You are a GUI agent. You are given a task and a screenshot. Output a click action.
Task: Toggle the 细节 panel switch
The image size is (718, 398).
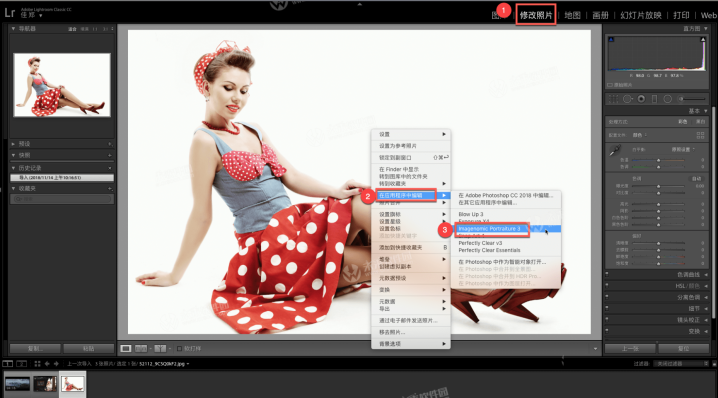tap(607, 308)
